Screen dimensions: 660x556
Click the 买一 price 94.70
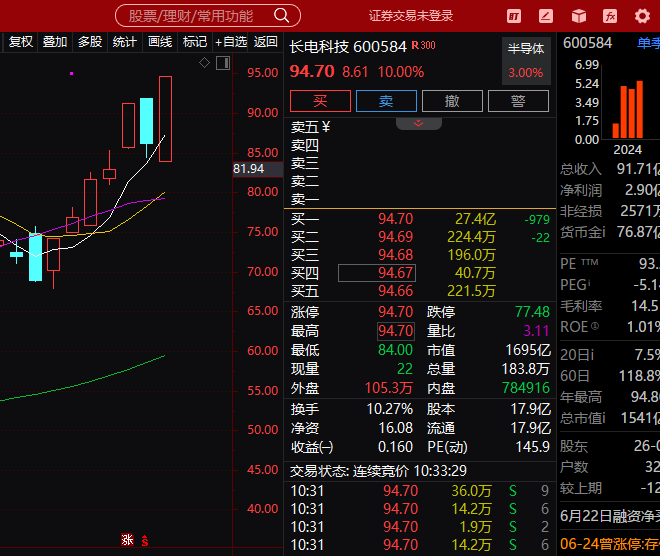(x=395, y=219)
